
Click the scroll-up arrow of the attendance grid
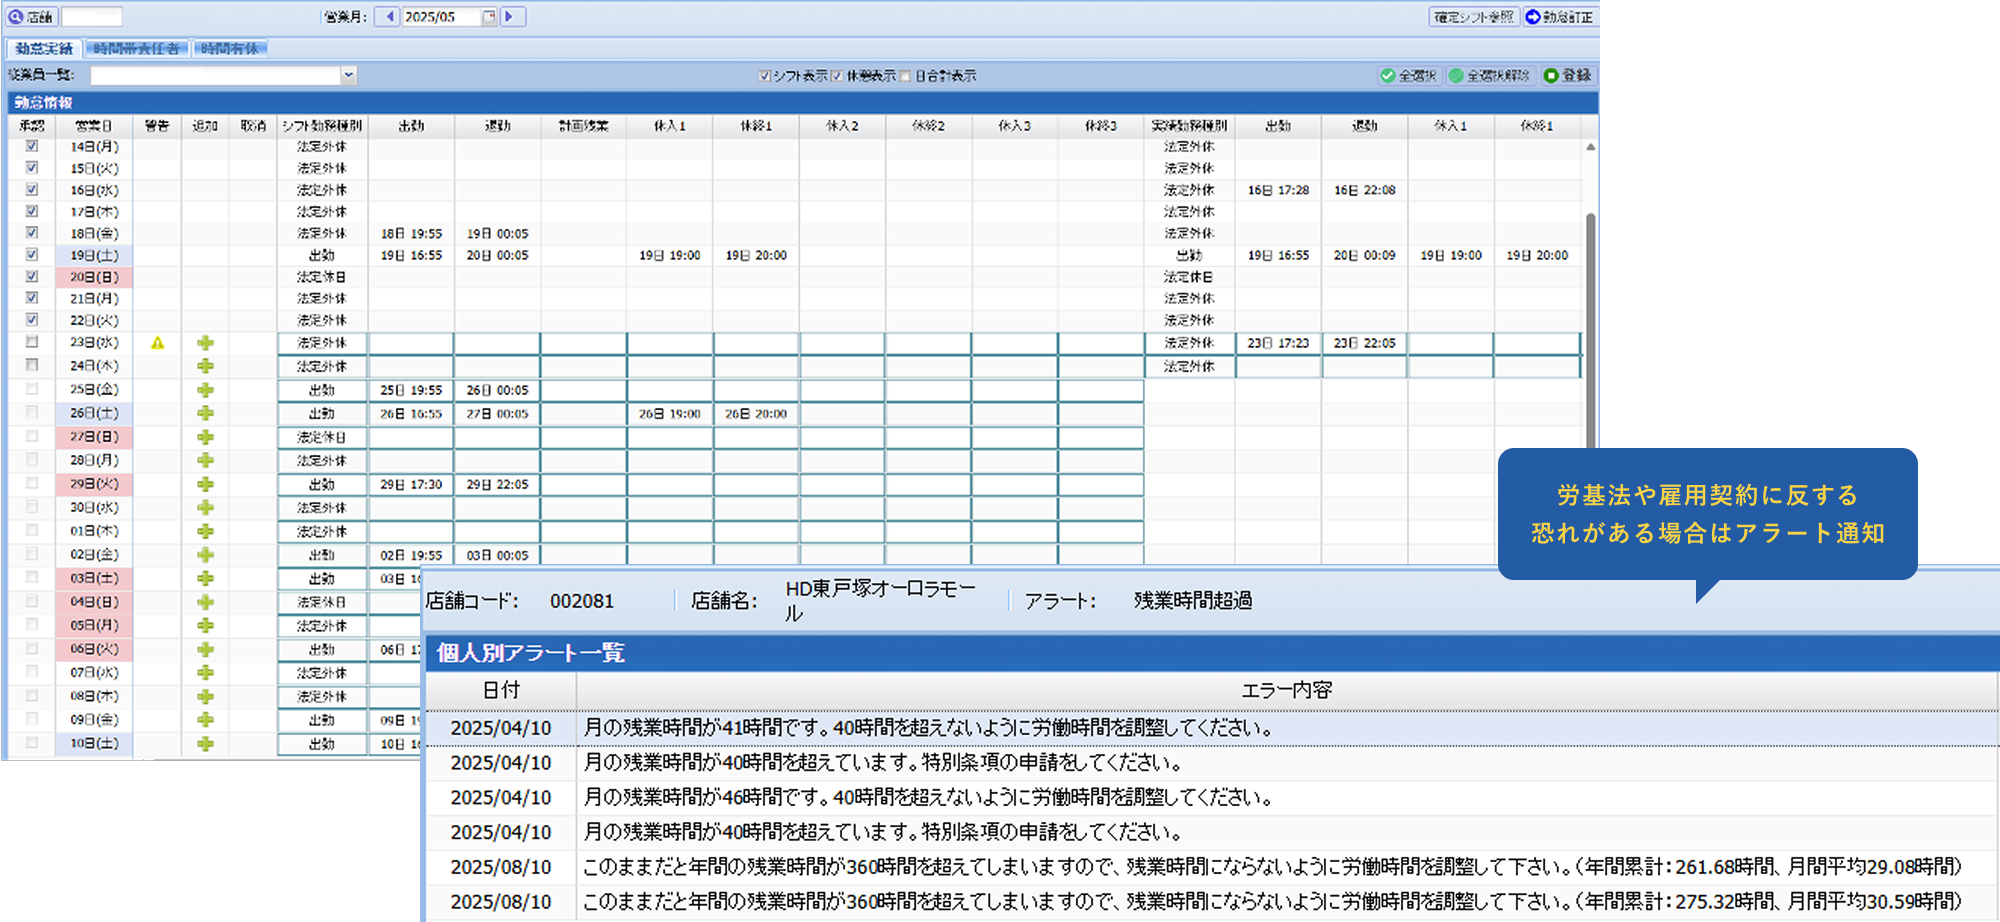1590,147
